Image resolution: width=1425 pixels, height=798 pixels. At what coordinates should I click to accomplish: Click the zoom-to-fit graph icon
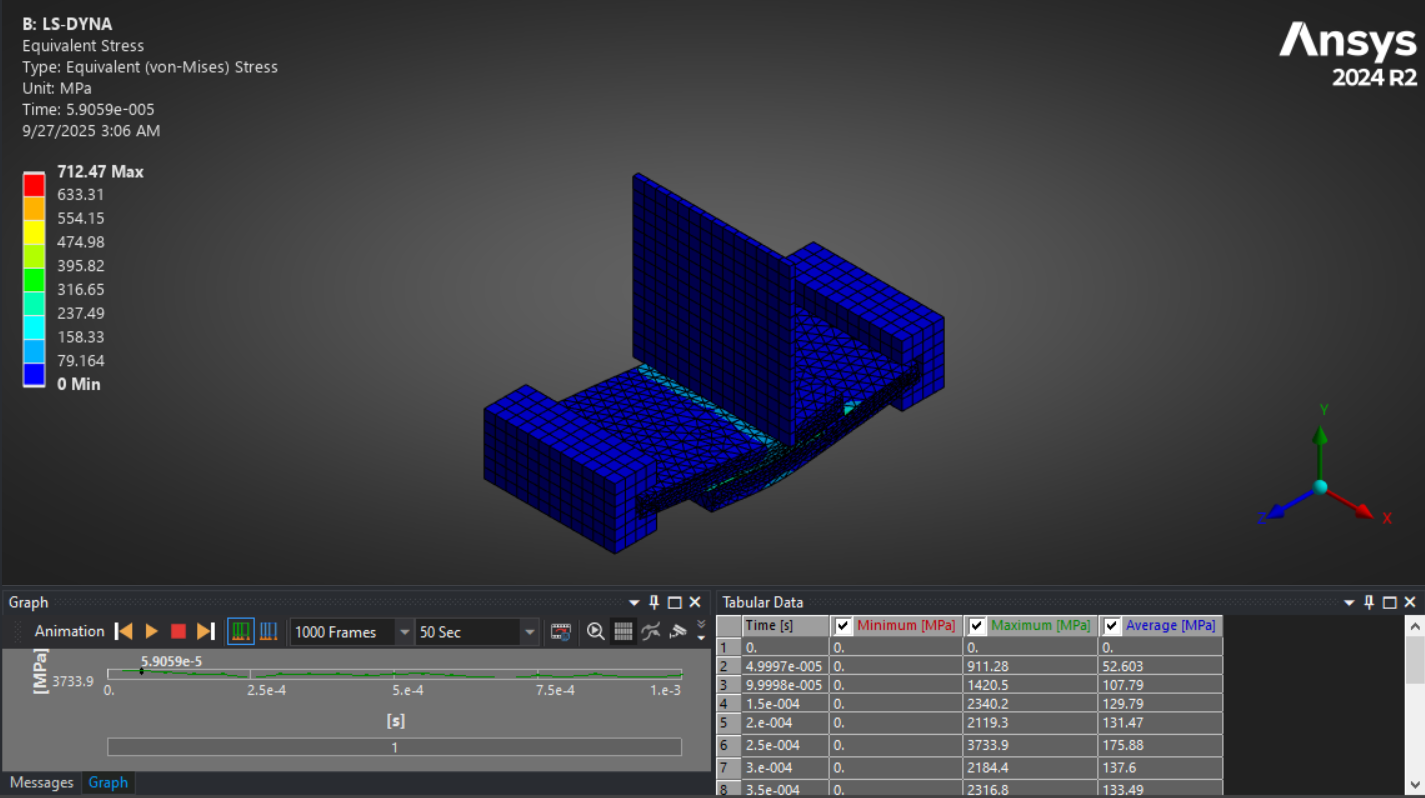pos(596,631)
